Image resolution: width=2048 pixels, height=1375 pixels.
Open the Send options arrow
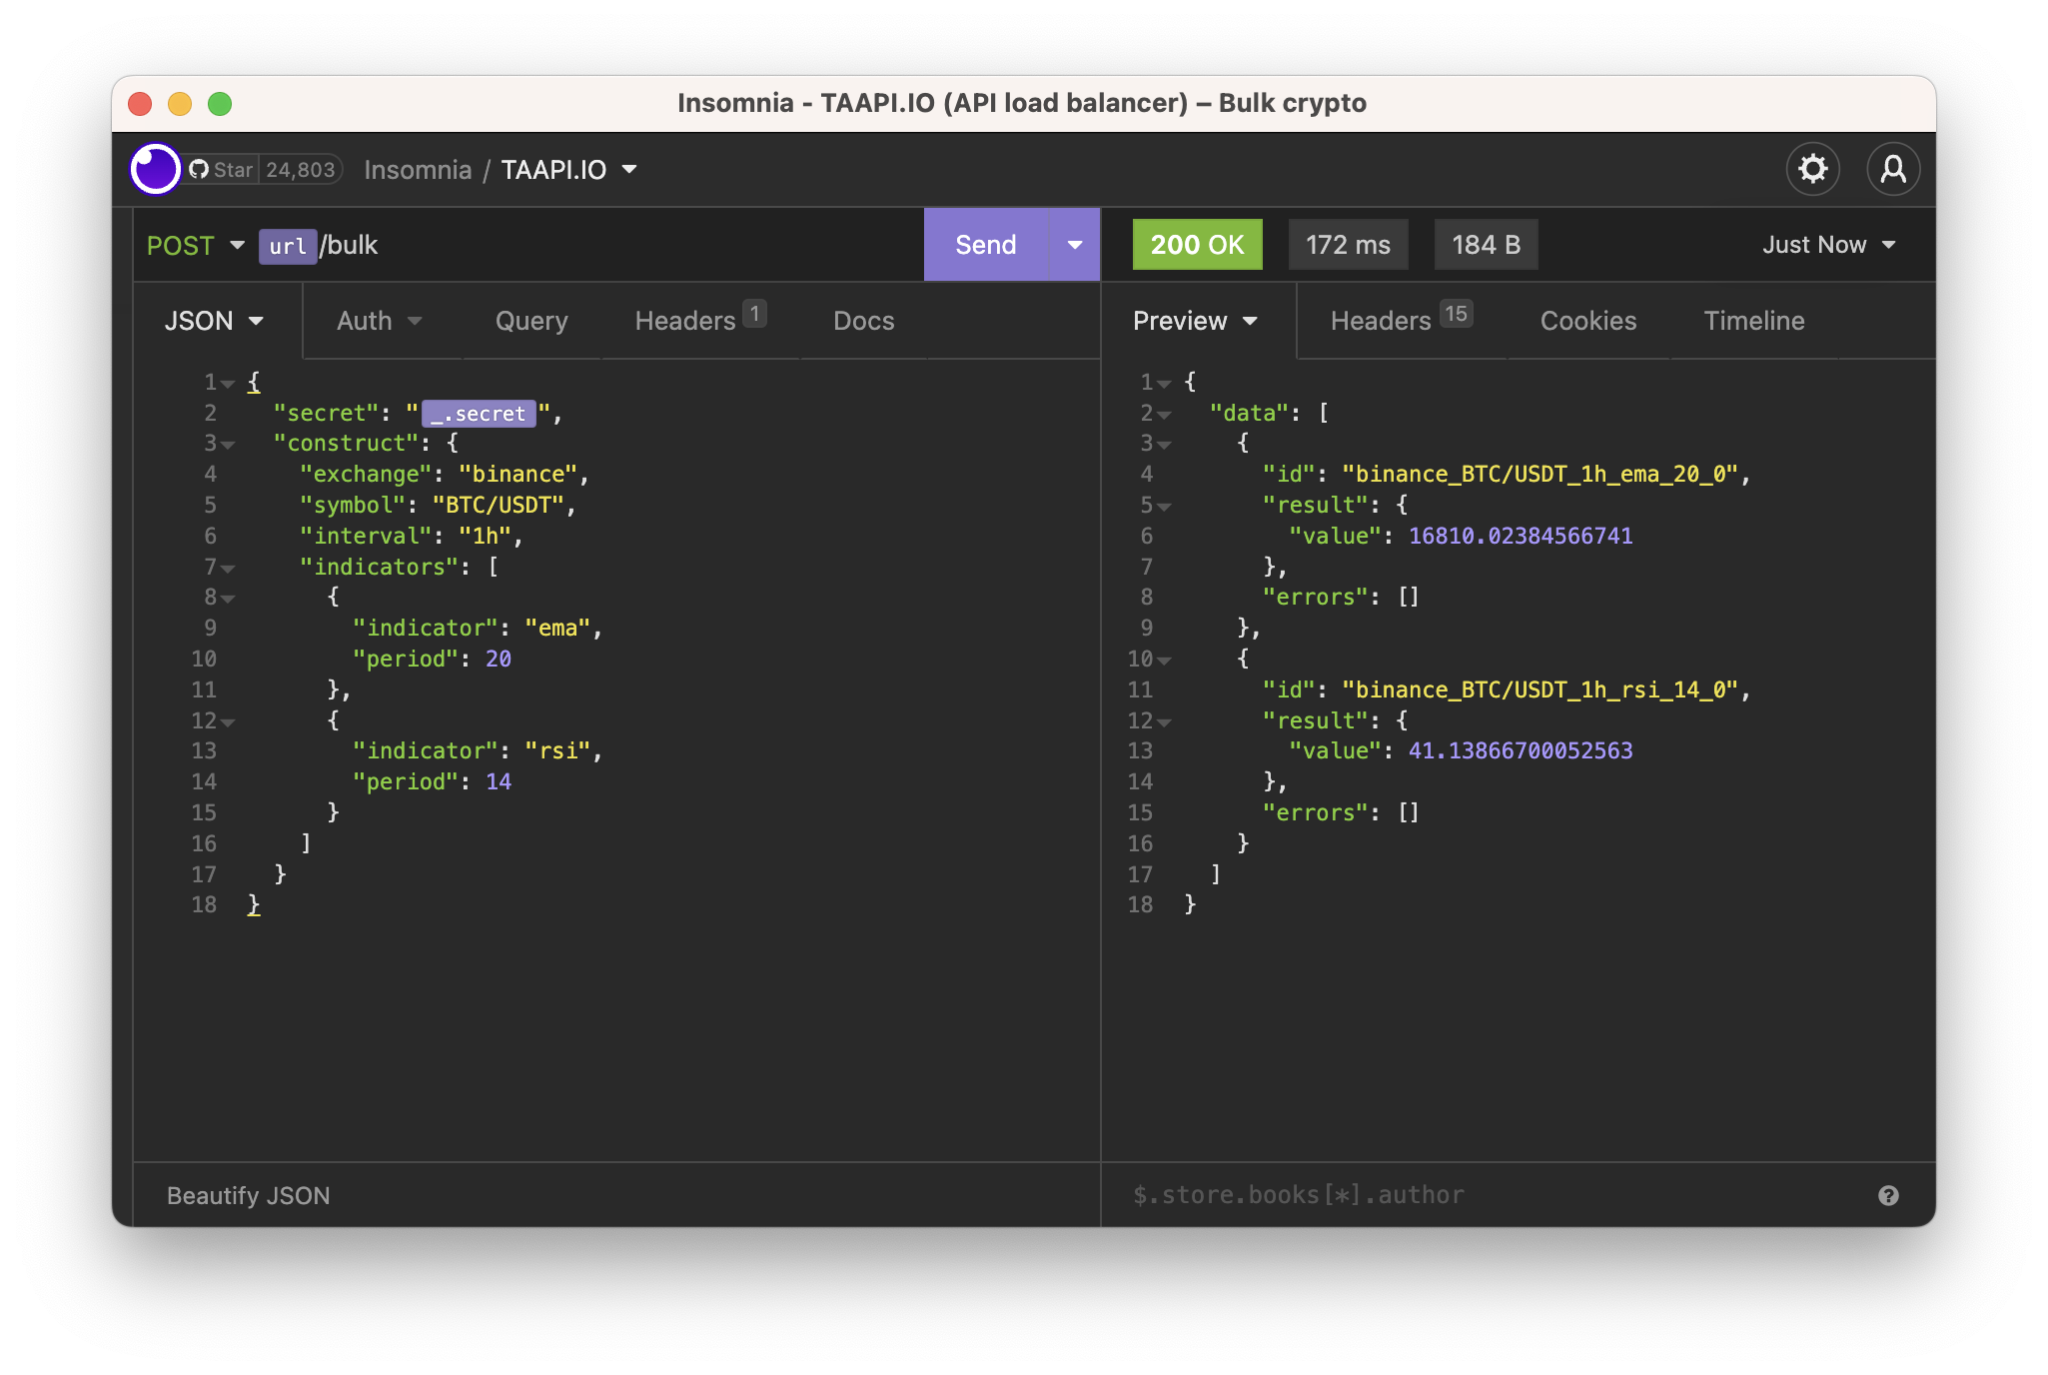[x=1075, y=244]
